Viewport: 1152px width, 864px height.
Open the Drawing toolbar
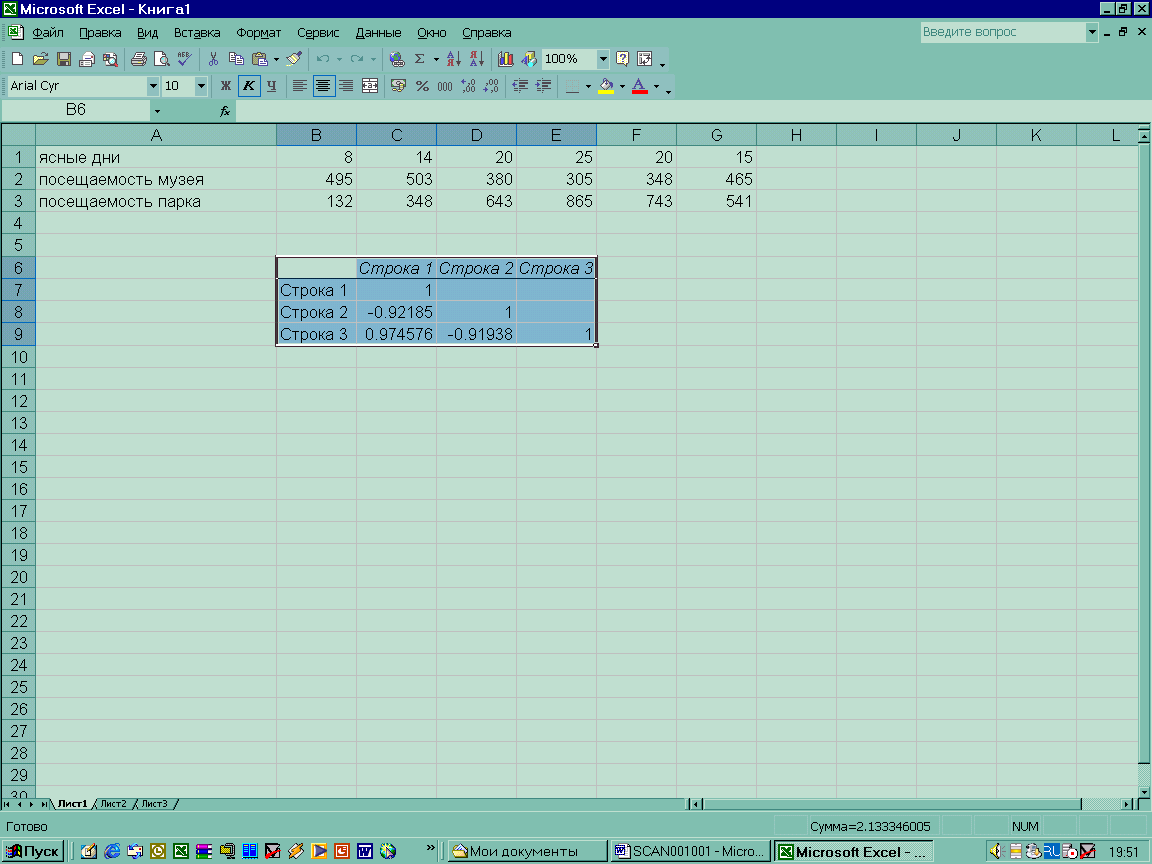[529, 59]
